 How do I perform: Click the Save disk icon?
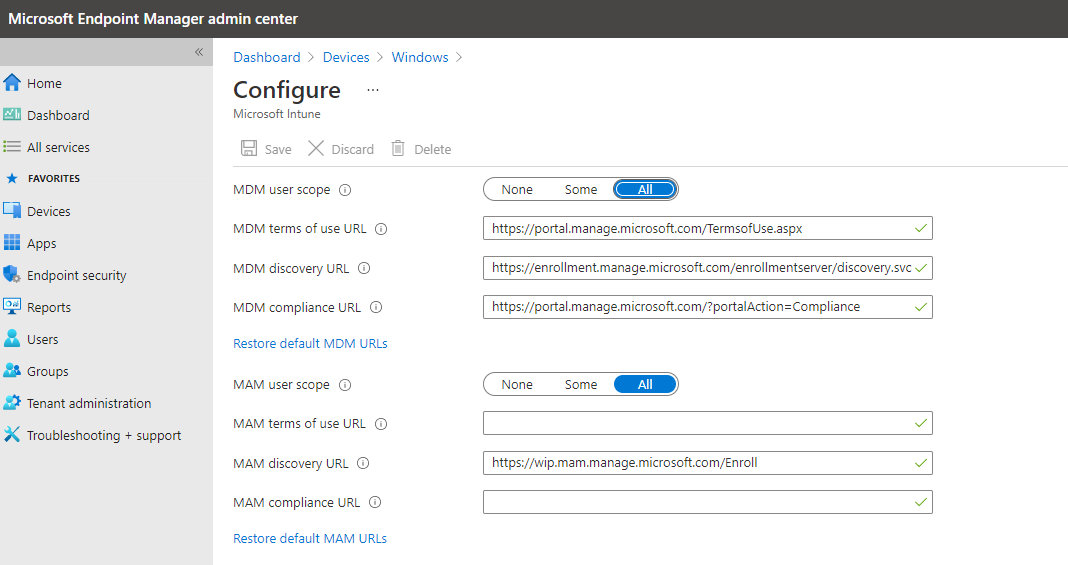(x=249, y=149)
